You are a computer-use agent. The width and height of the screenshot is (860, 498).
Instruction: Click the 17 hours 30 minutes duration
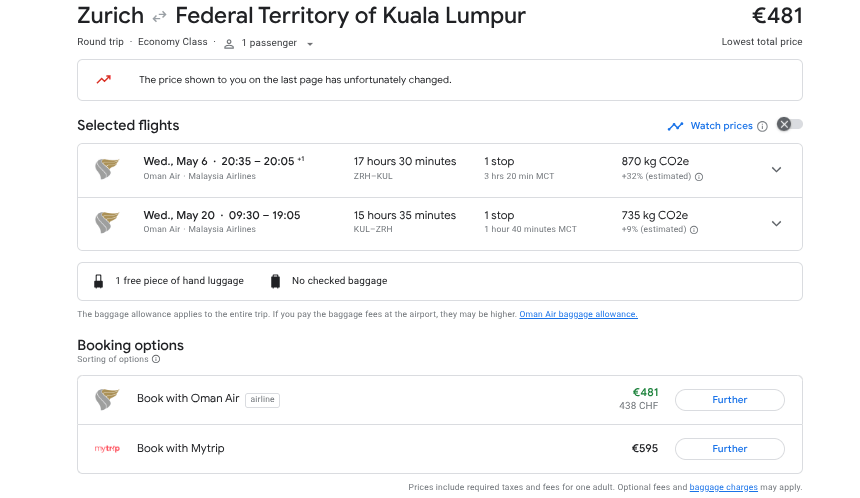click(405, 161)
